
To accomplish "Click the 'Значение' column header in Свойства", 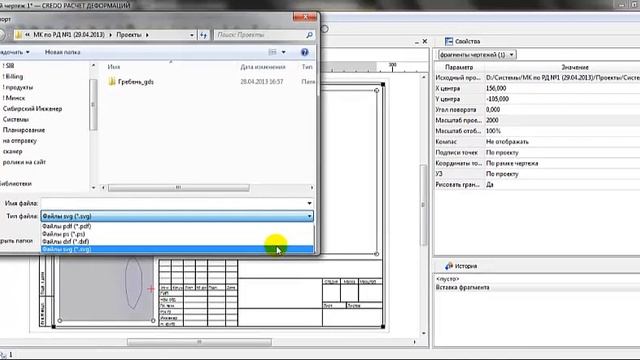I will (575, 67).
